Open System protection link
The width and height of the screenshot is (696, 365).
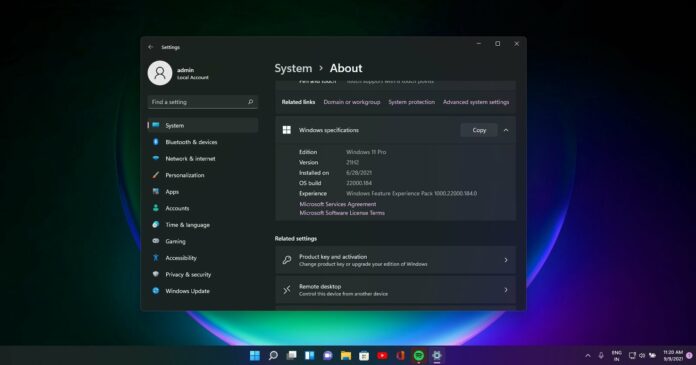pyautogui.click(x=411, y=102)
